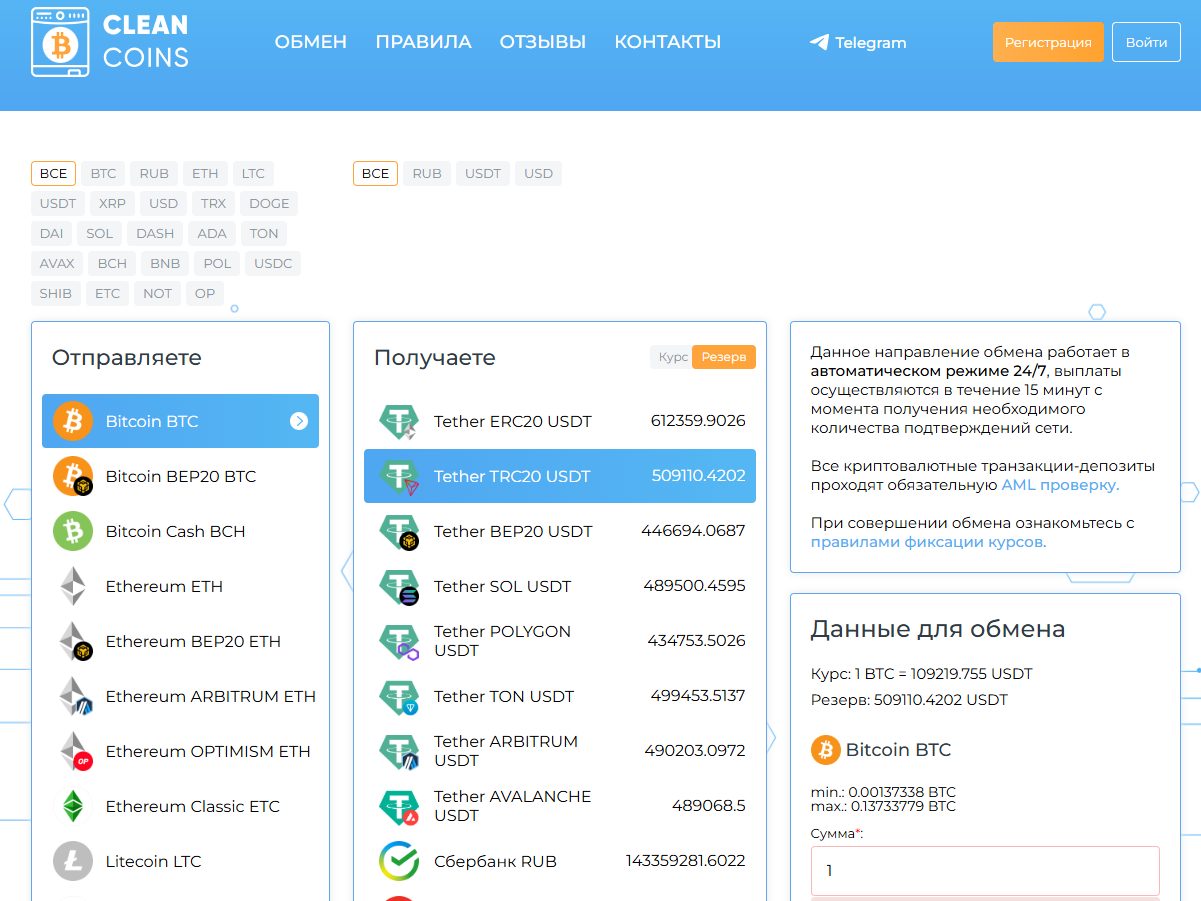Enable the USDT filter chip
Image resolution: width=1201 pixels, height=901 pixels.
click(57, 203)
